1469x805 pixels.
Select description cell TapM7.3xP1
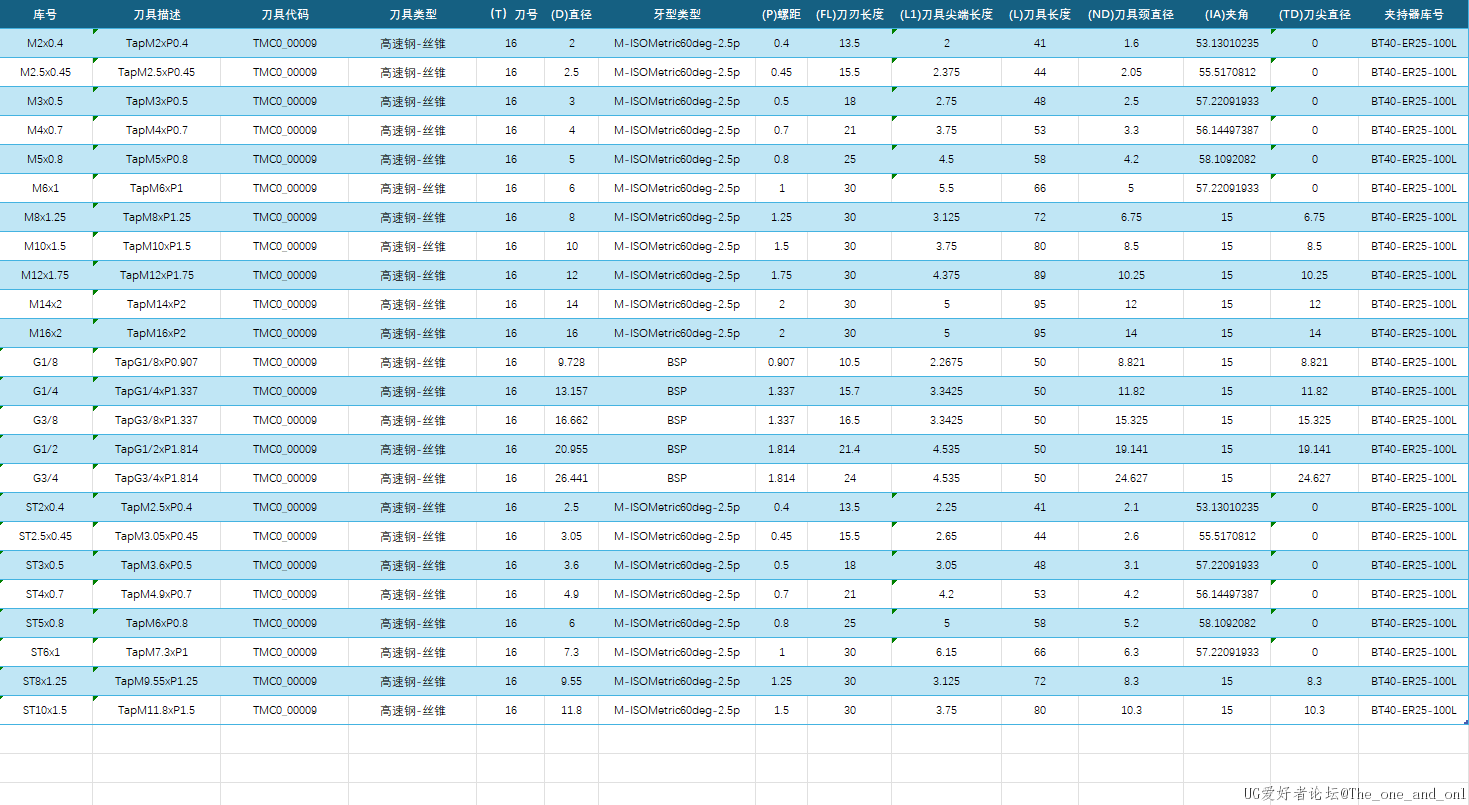click(x=156, y=652)
